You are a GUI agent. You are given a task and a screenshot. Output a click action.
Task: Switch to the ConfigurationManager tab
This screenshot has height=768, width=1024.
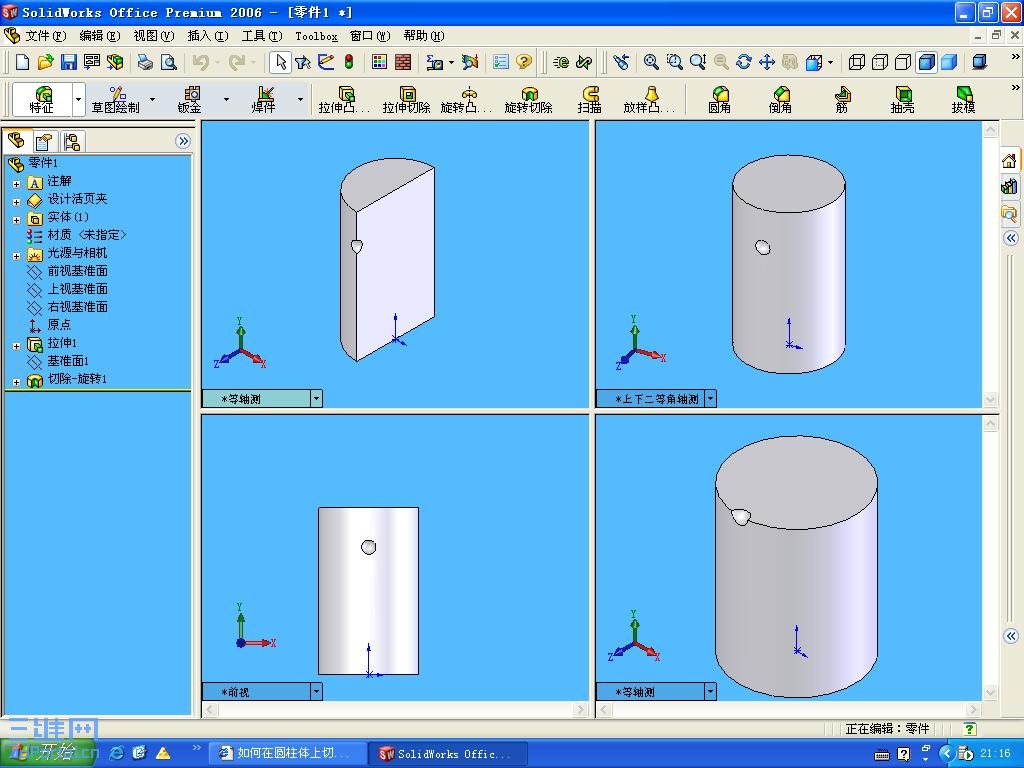[x=72, y=142]
